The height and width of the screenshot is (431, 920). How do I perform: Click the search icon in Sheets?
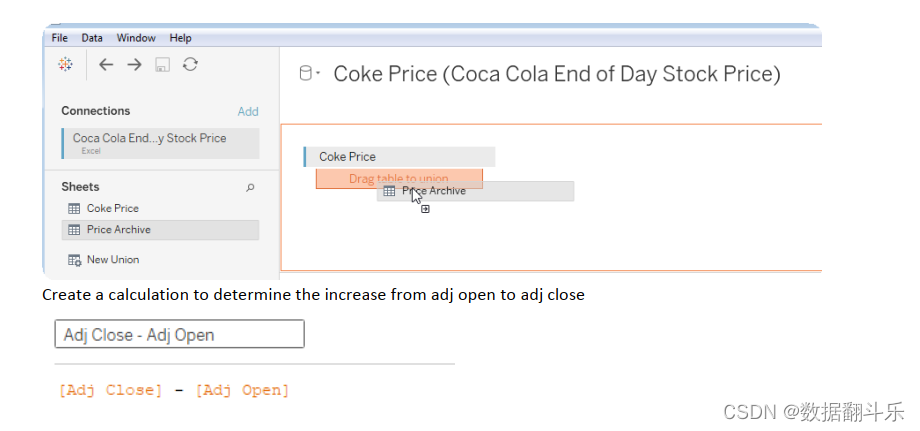[250, 187]
